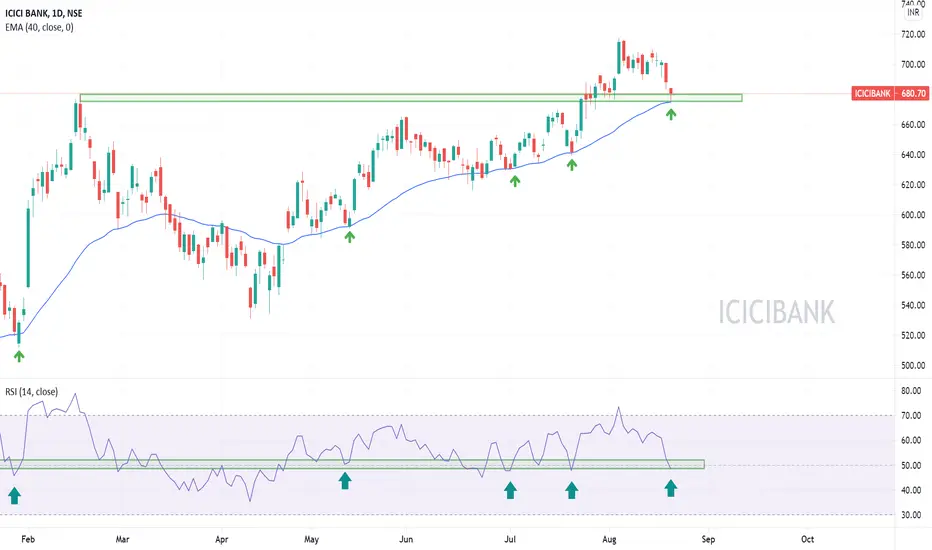
Task: Click the Mar label on time axis
Action: point(122,539)
